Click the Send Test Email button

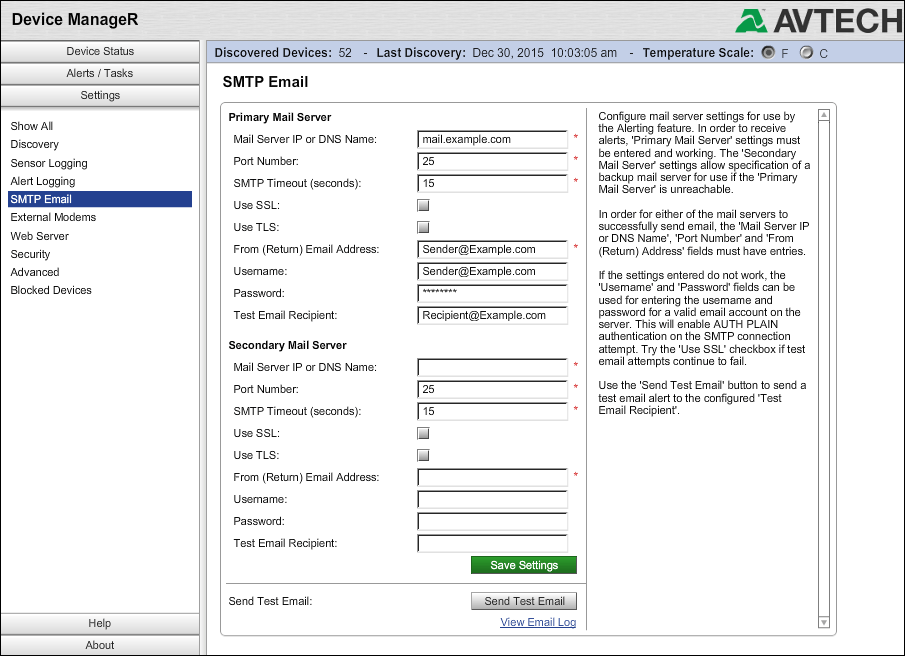pos(523,600)
